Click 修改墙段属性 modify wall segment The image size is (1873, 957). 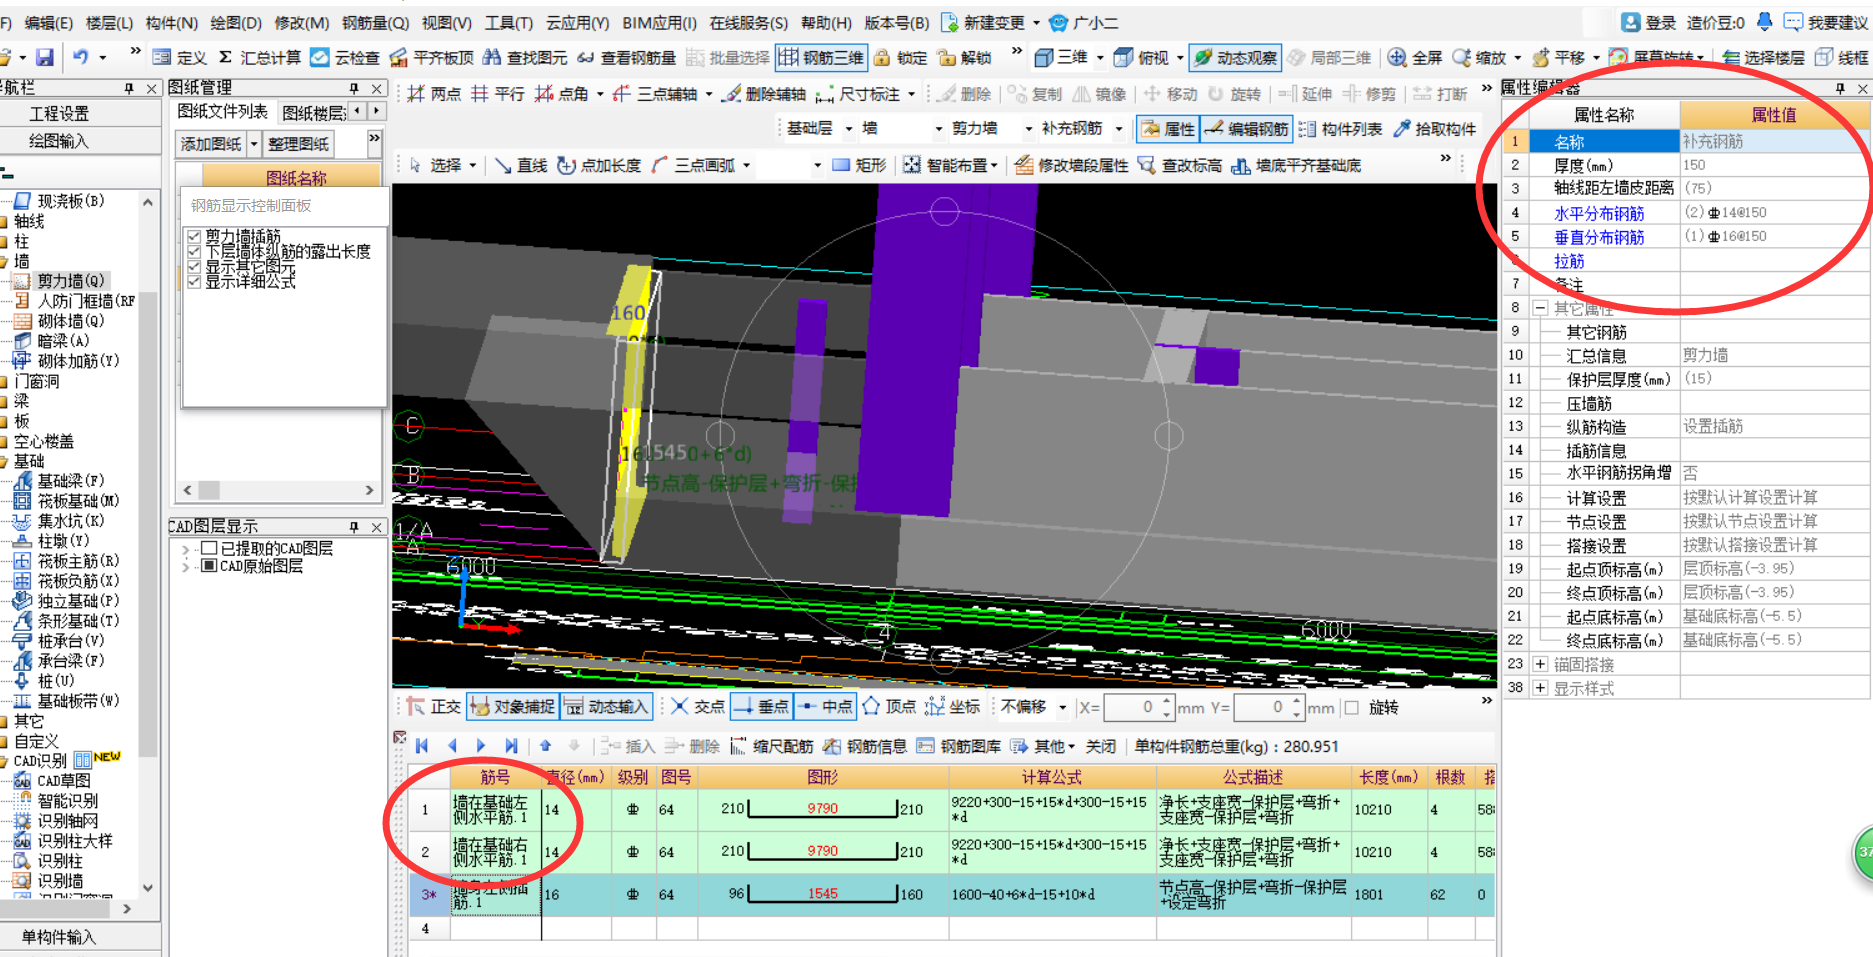point(1071,165)
